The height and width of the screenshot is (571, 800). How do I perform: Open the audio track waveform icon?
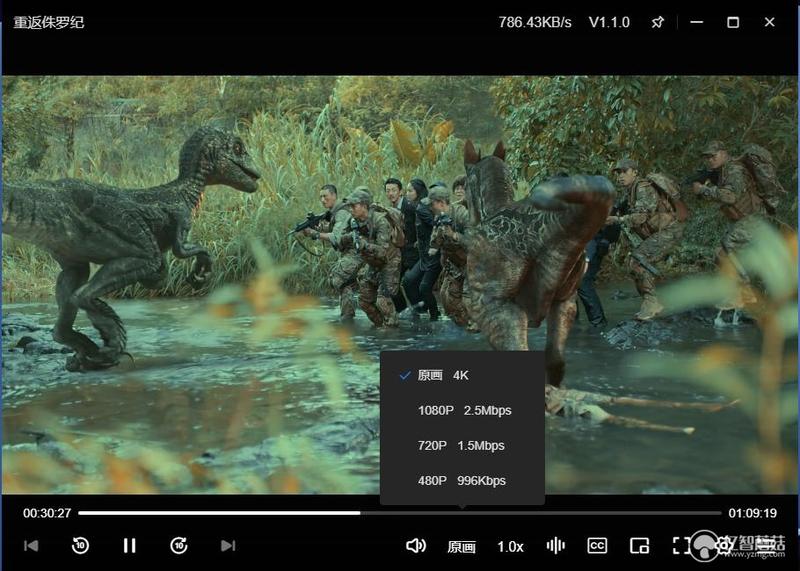tap(556, 546)
